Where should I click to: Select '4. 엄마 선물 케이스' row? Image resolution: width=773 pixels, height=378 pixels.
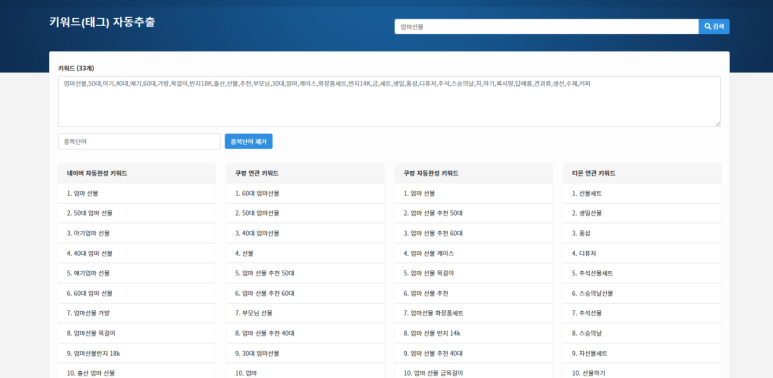coord(473,253)
